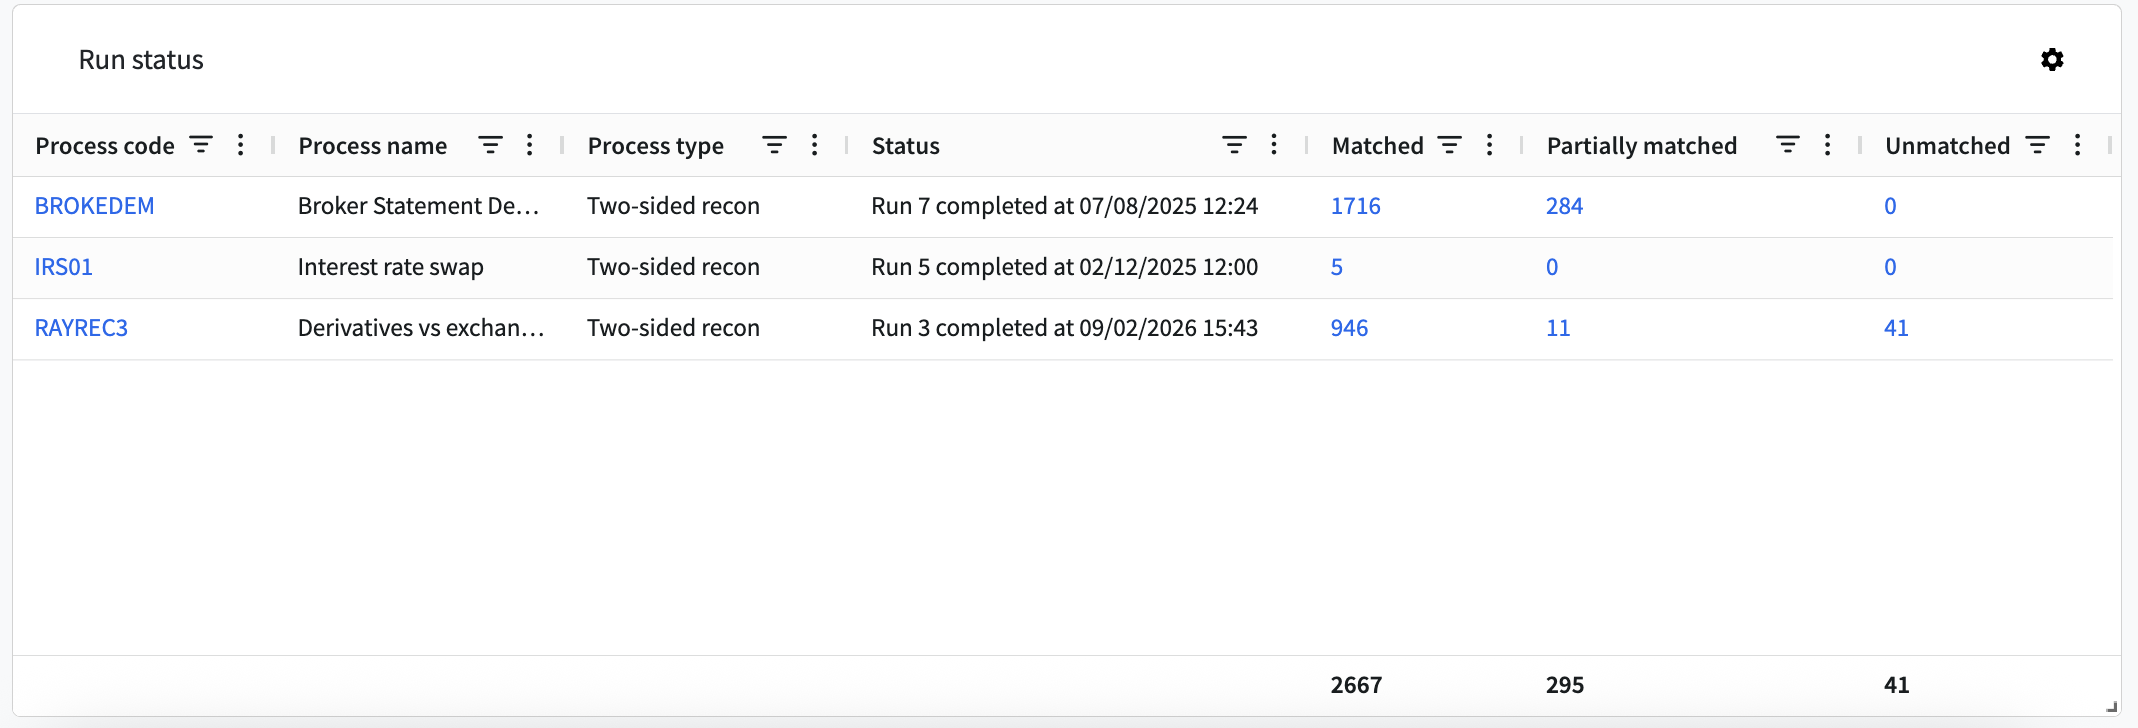
Task: Sort by Process code header
Action: click(105, 146)
